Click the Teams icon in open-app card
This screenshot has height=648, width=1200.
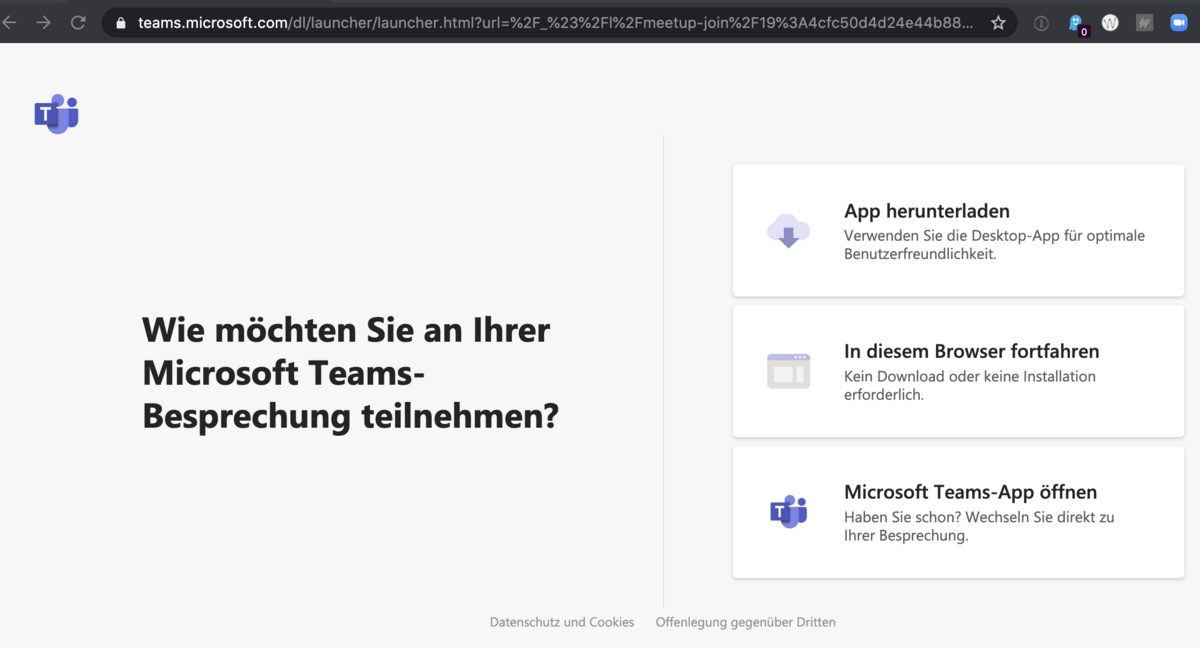point(788,511)
